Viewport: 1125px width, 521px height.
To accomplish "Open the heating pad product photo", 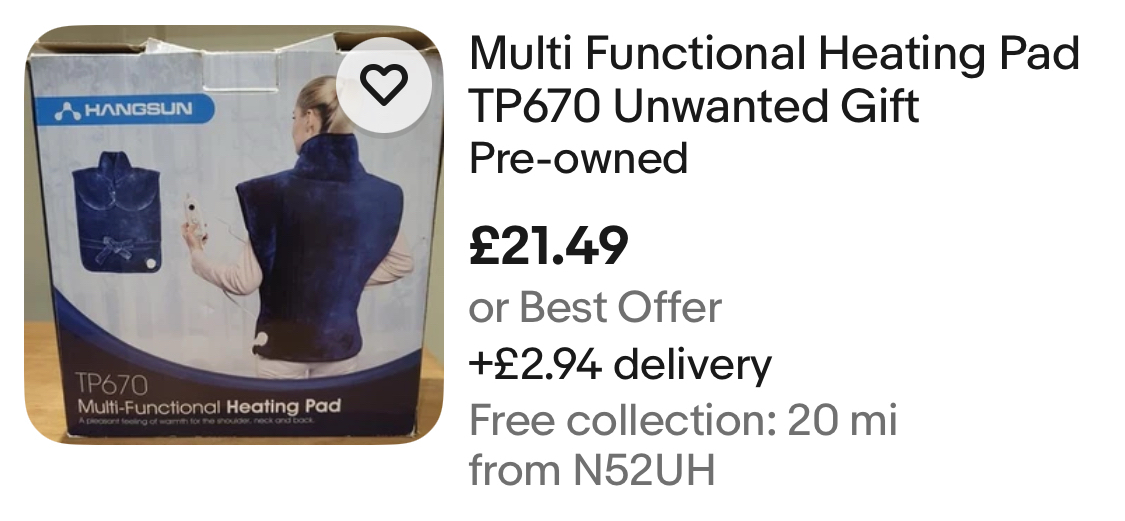I will pos(234,235).
